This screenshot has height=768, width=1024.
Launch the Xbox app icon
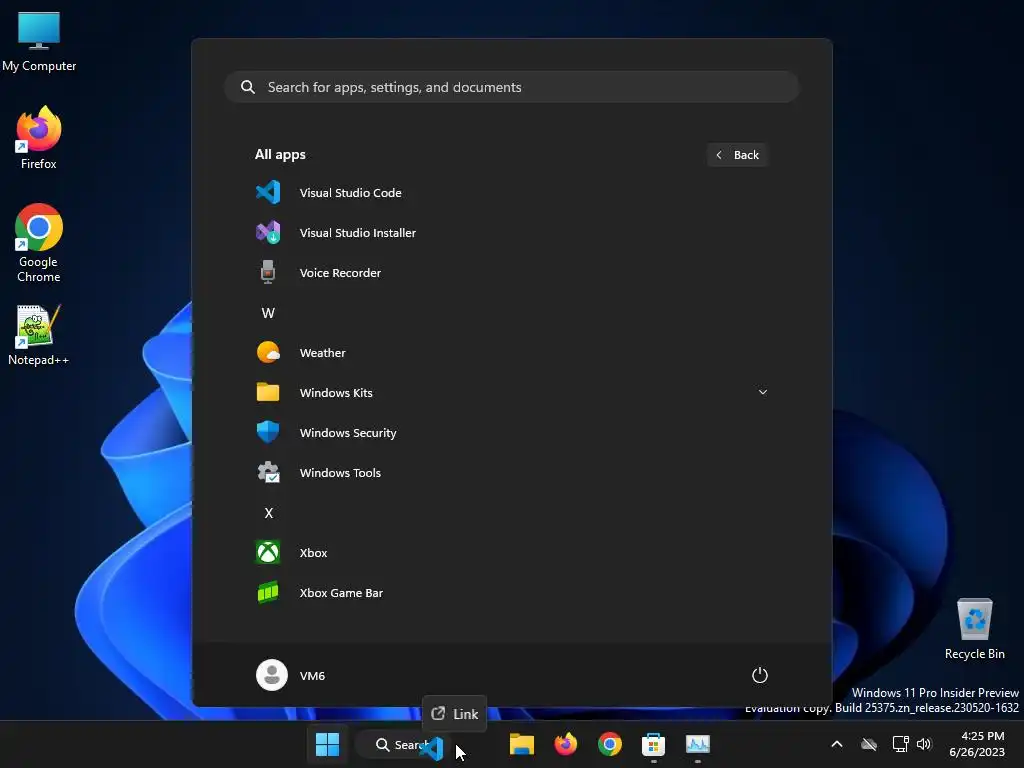[x=268, y=552]
